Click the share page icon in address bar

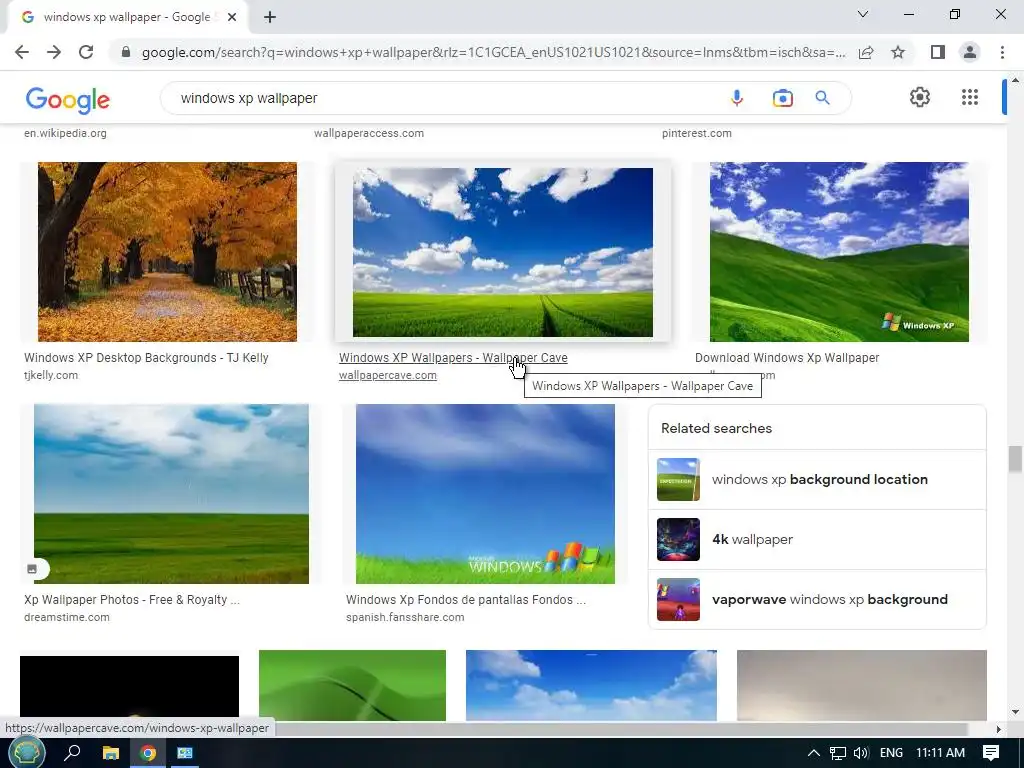point(866,52)
